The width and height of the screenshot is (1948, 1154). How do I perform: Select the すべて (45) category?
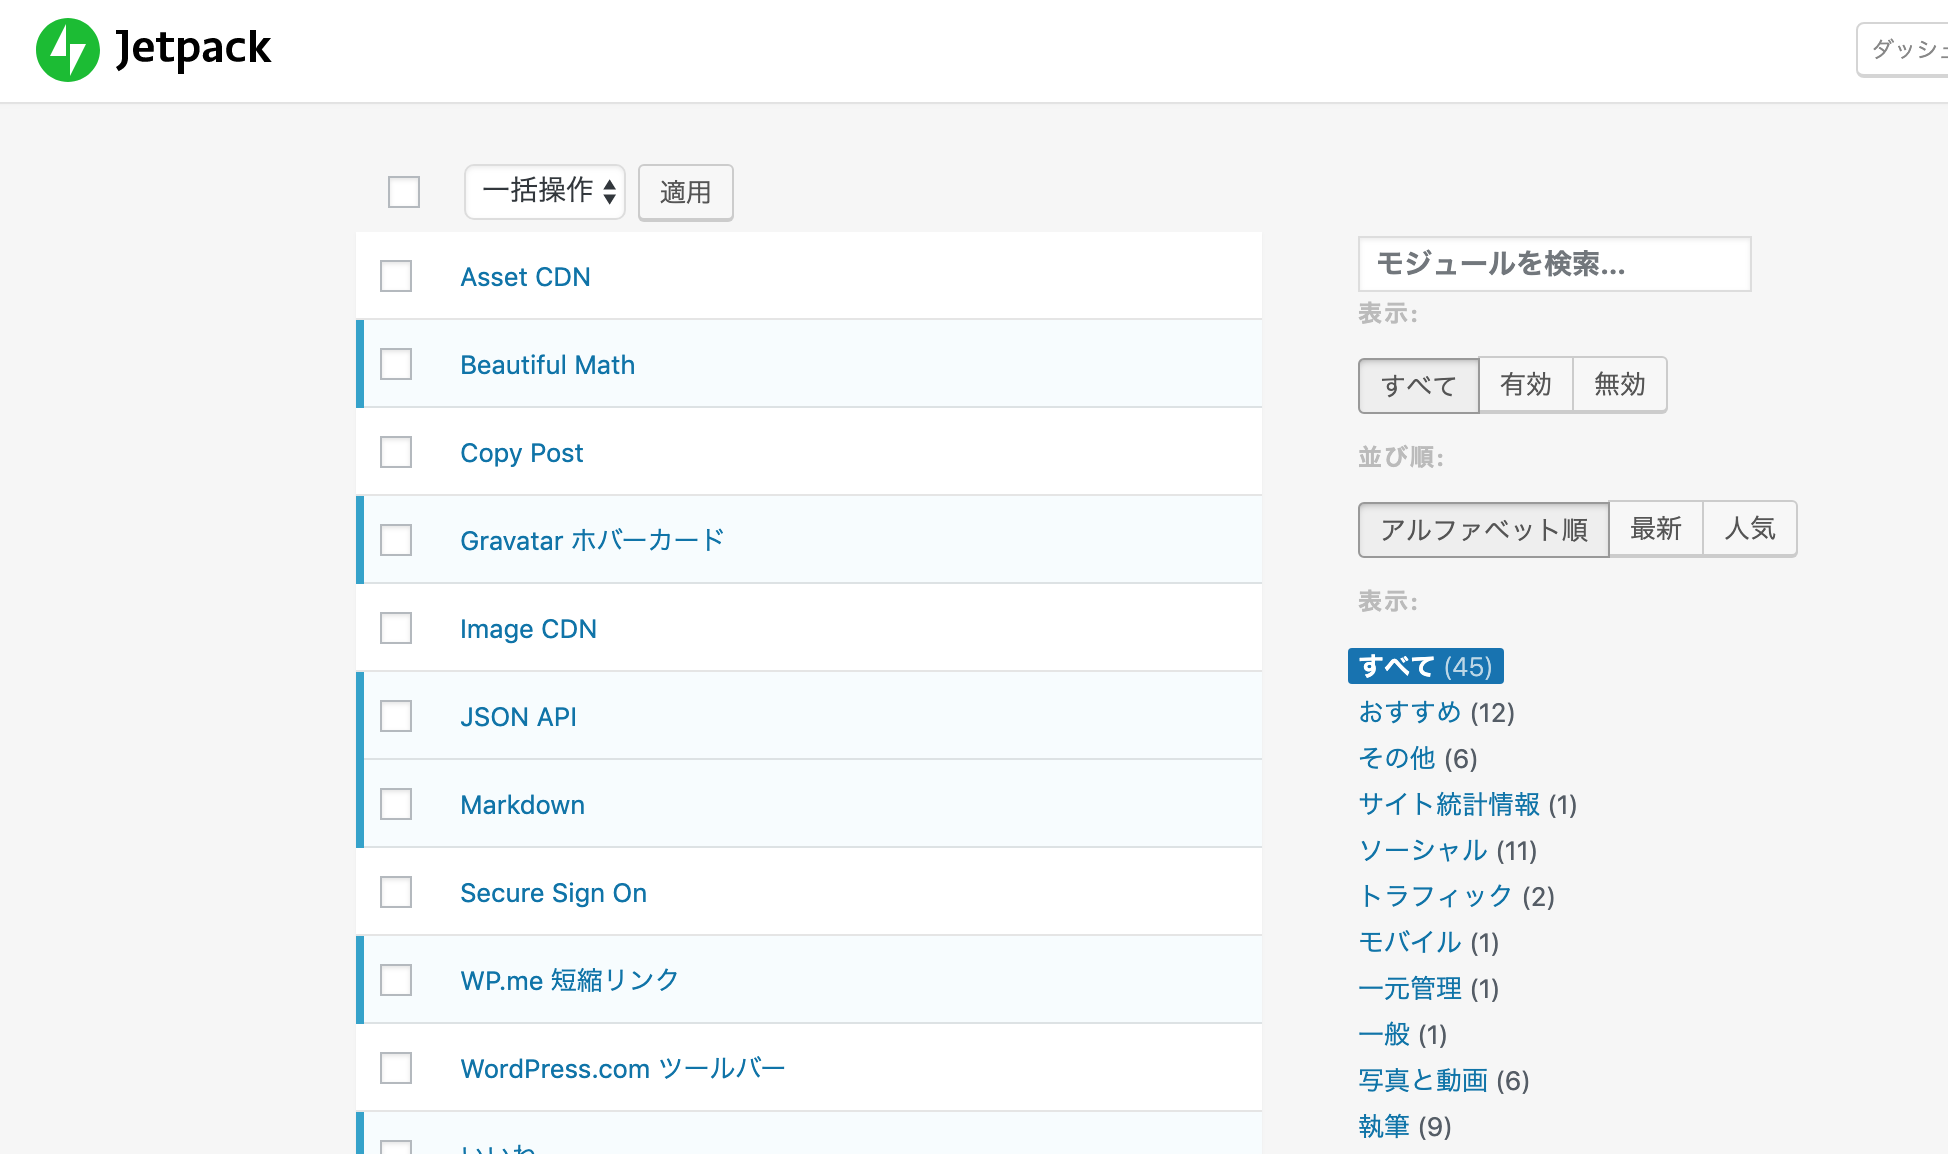point(1425,666)
